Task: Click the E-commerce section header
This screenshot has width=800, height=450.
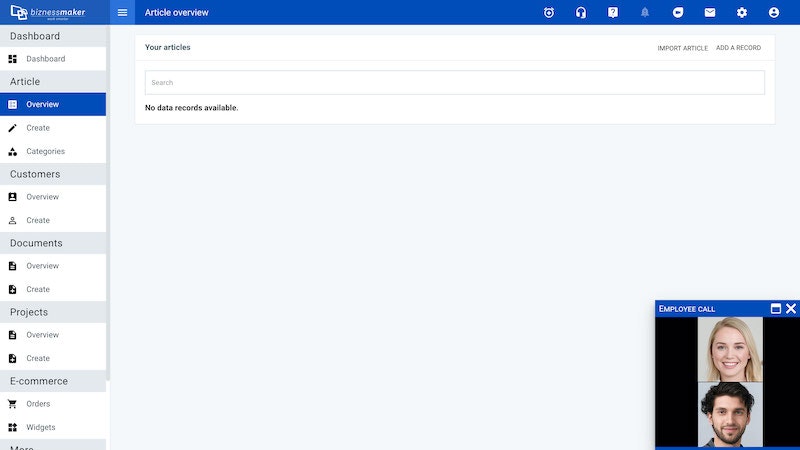Action: (x=53, y=381)
